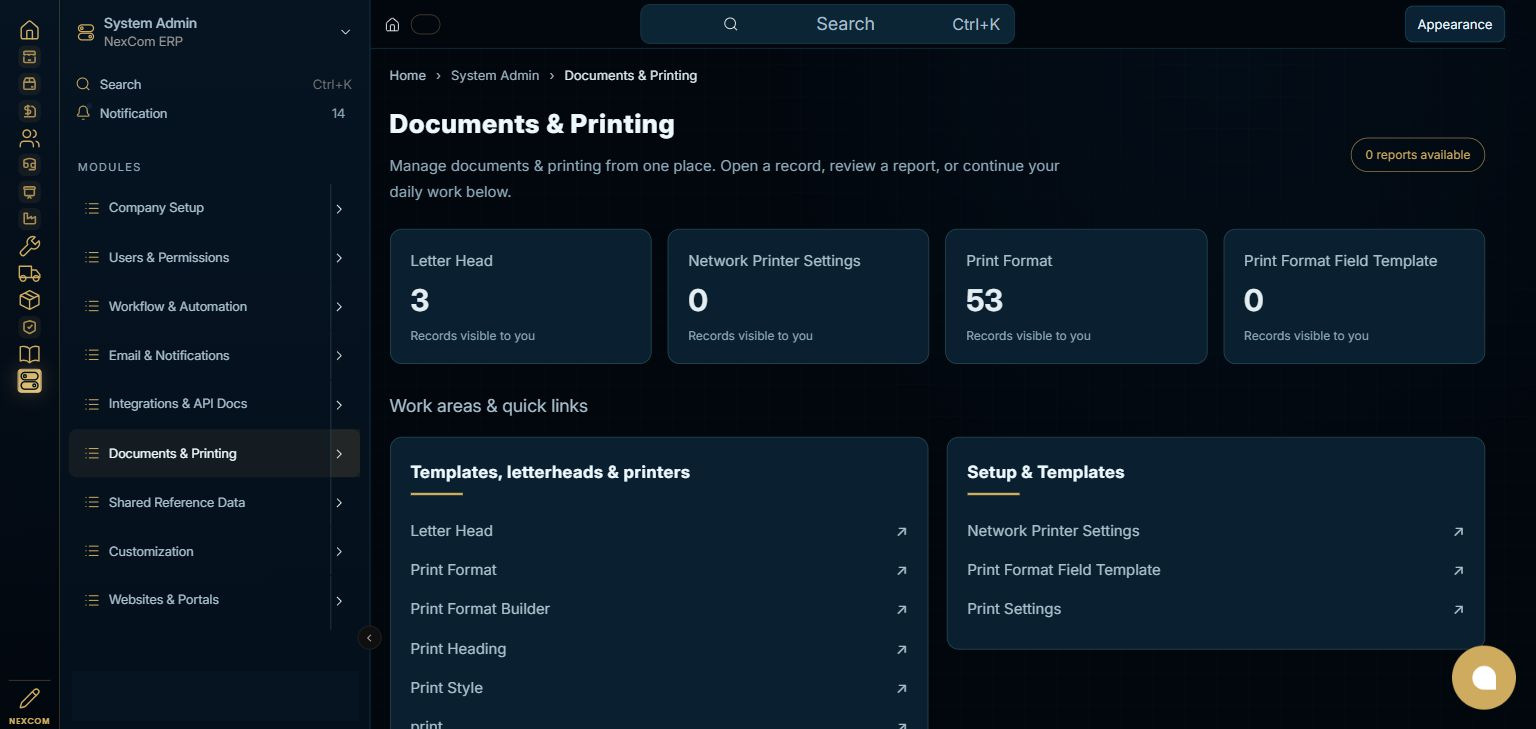Open the factory manufacturing icon
This screenshot has height=729, width=1536.
29,219
